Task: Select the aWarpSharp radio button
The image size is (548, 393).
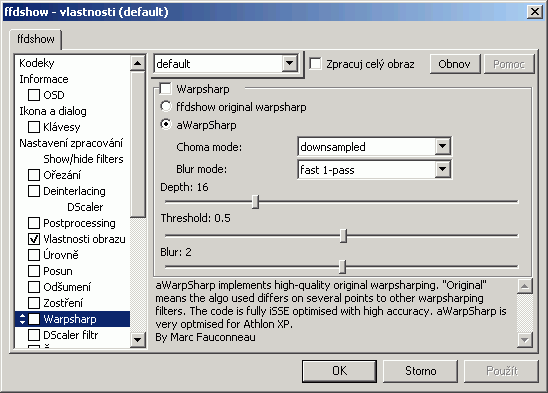Action: pyautogui.click(x=166, y=124)
